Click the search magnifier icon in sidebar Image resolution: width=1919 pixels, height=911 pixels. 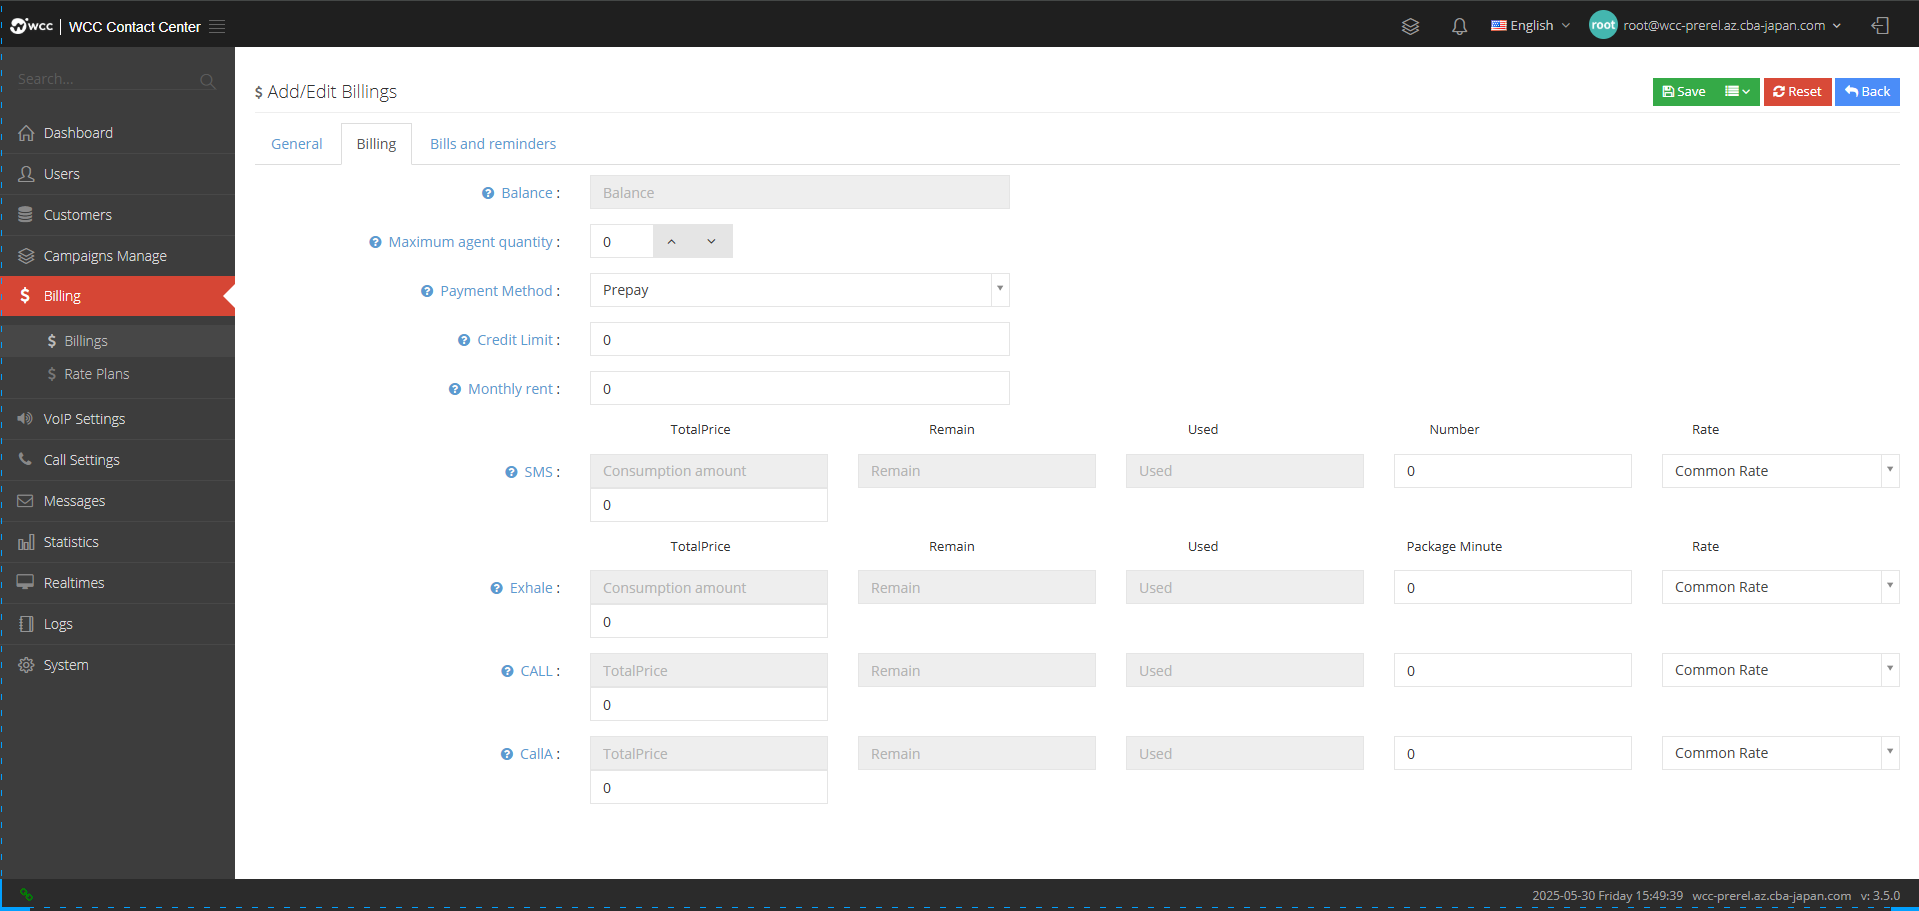click(x=207, y=81)
